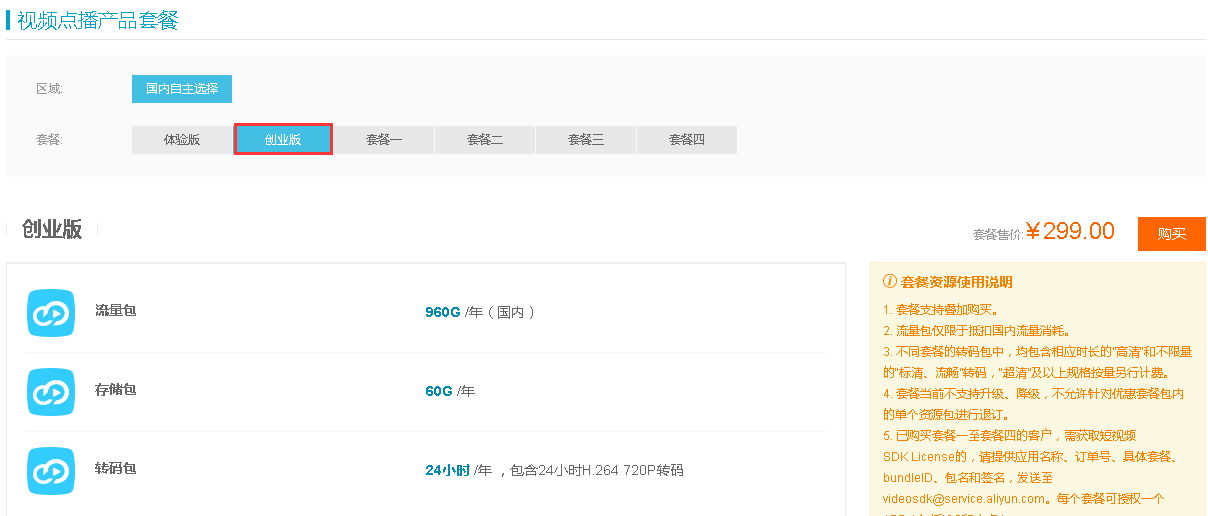Choose the 套餐一 package option
Viewport: 1208px width, 516px height.
tap(384, 140)
